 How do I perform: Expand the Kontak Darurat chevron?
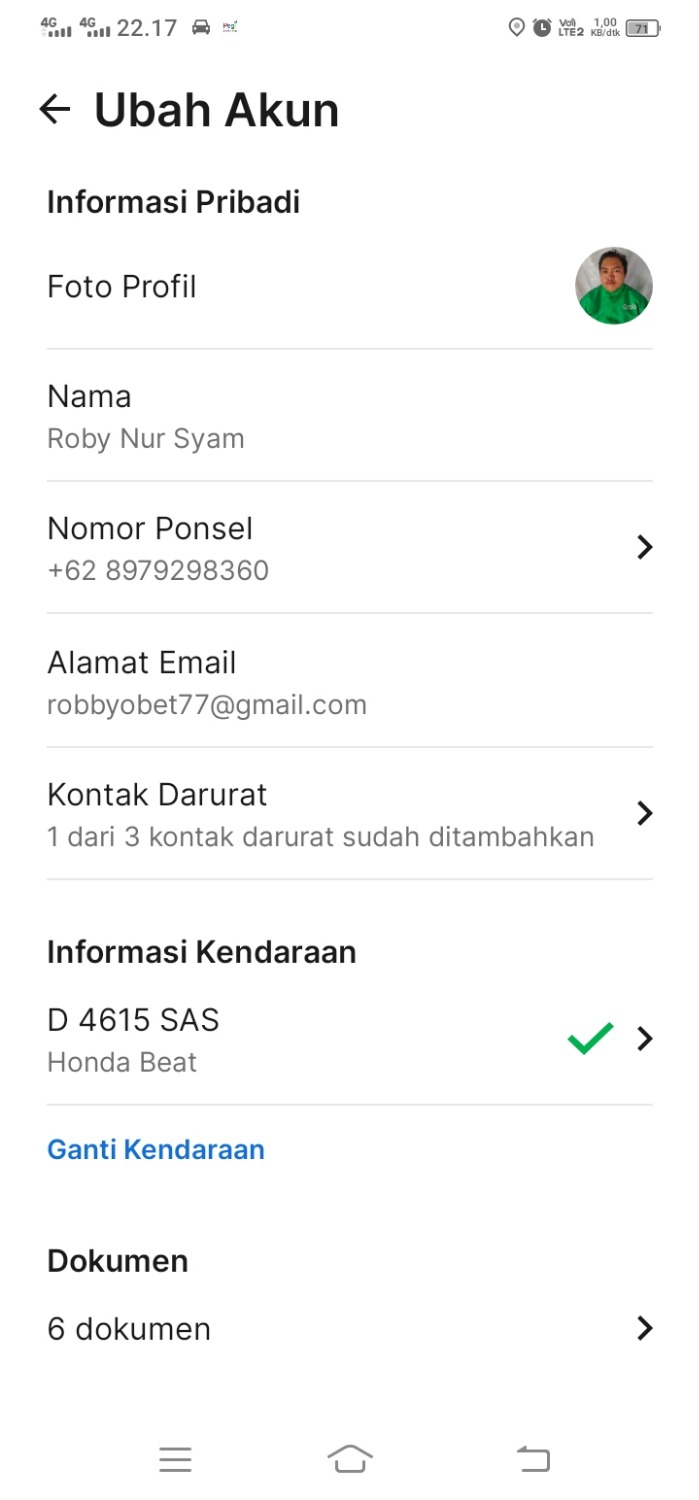[x=645, y=813]
